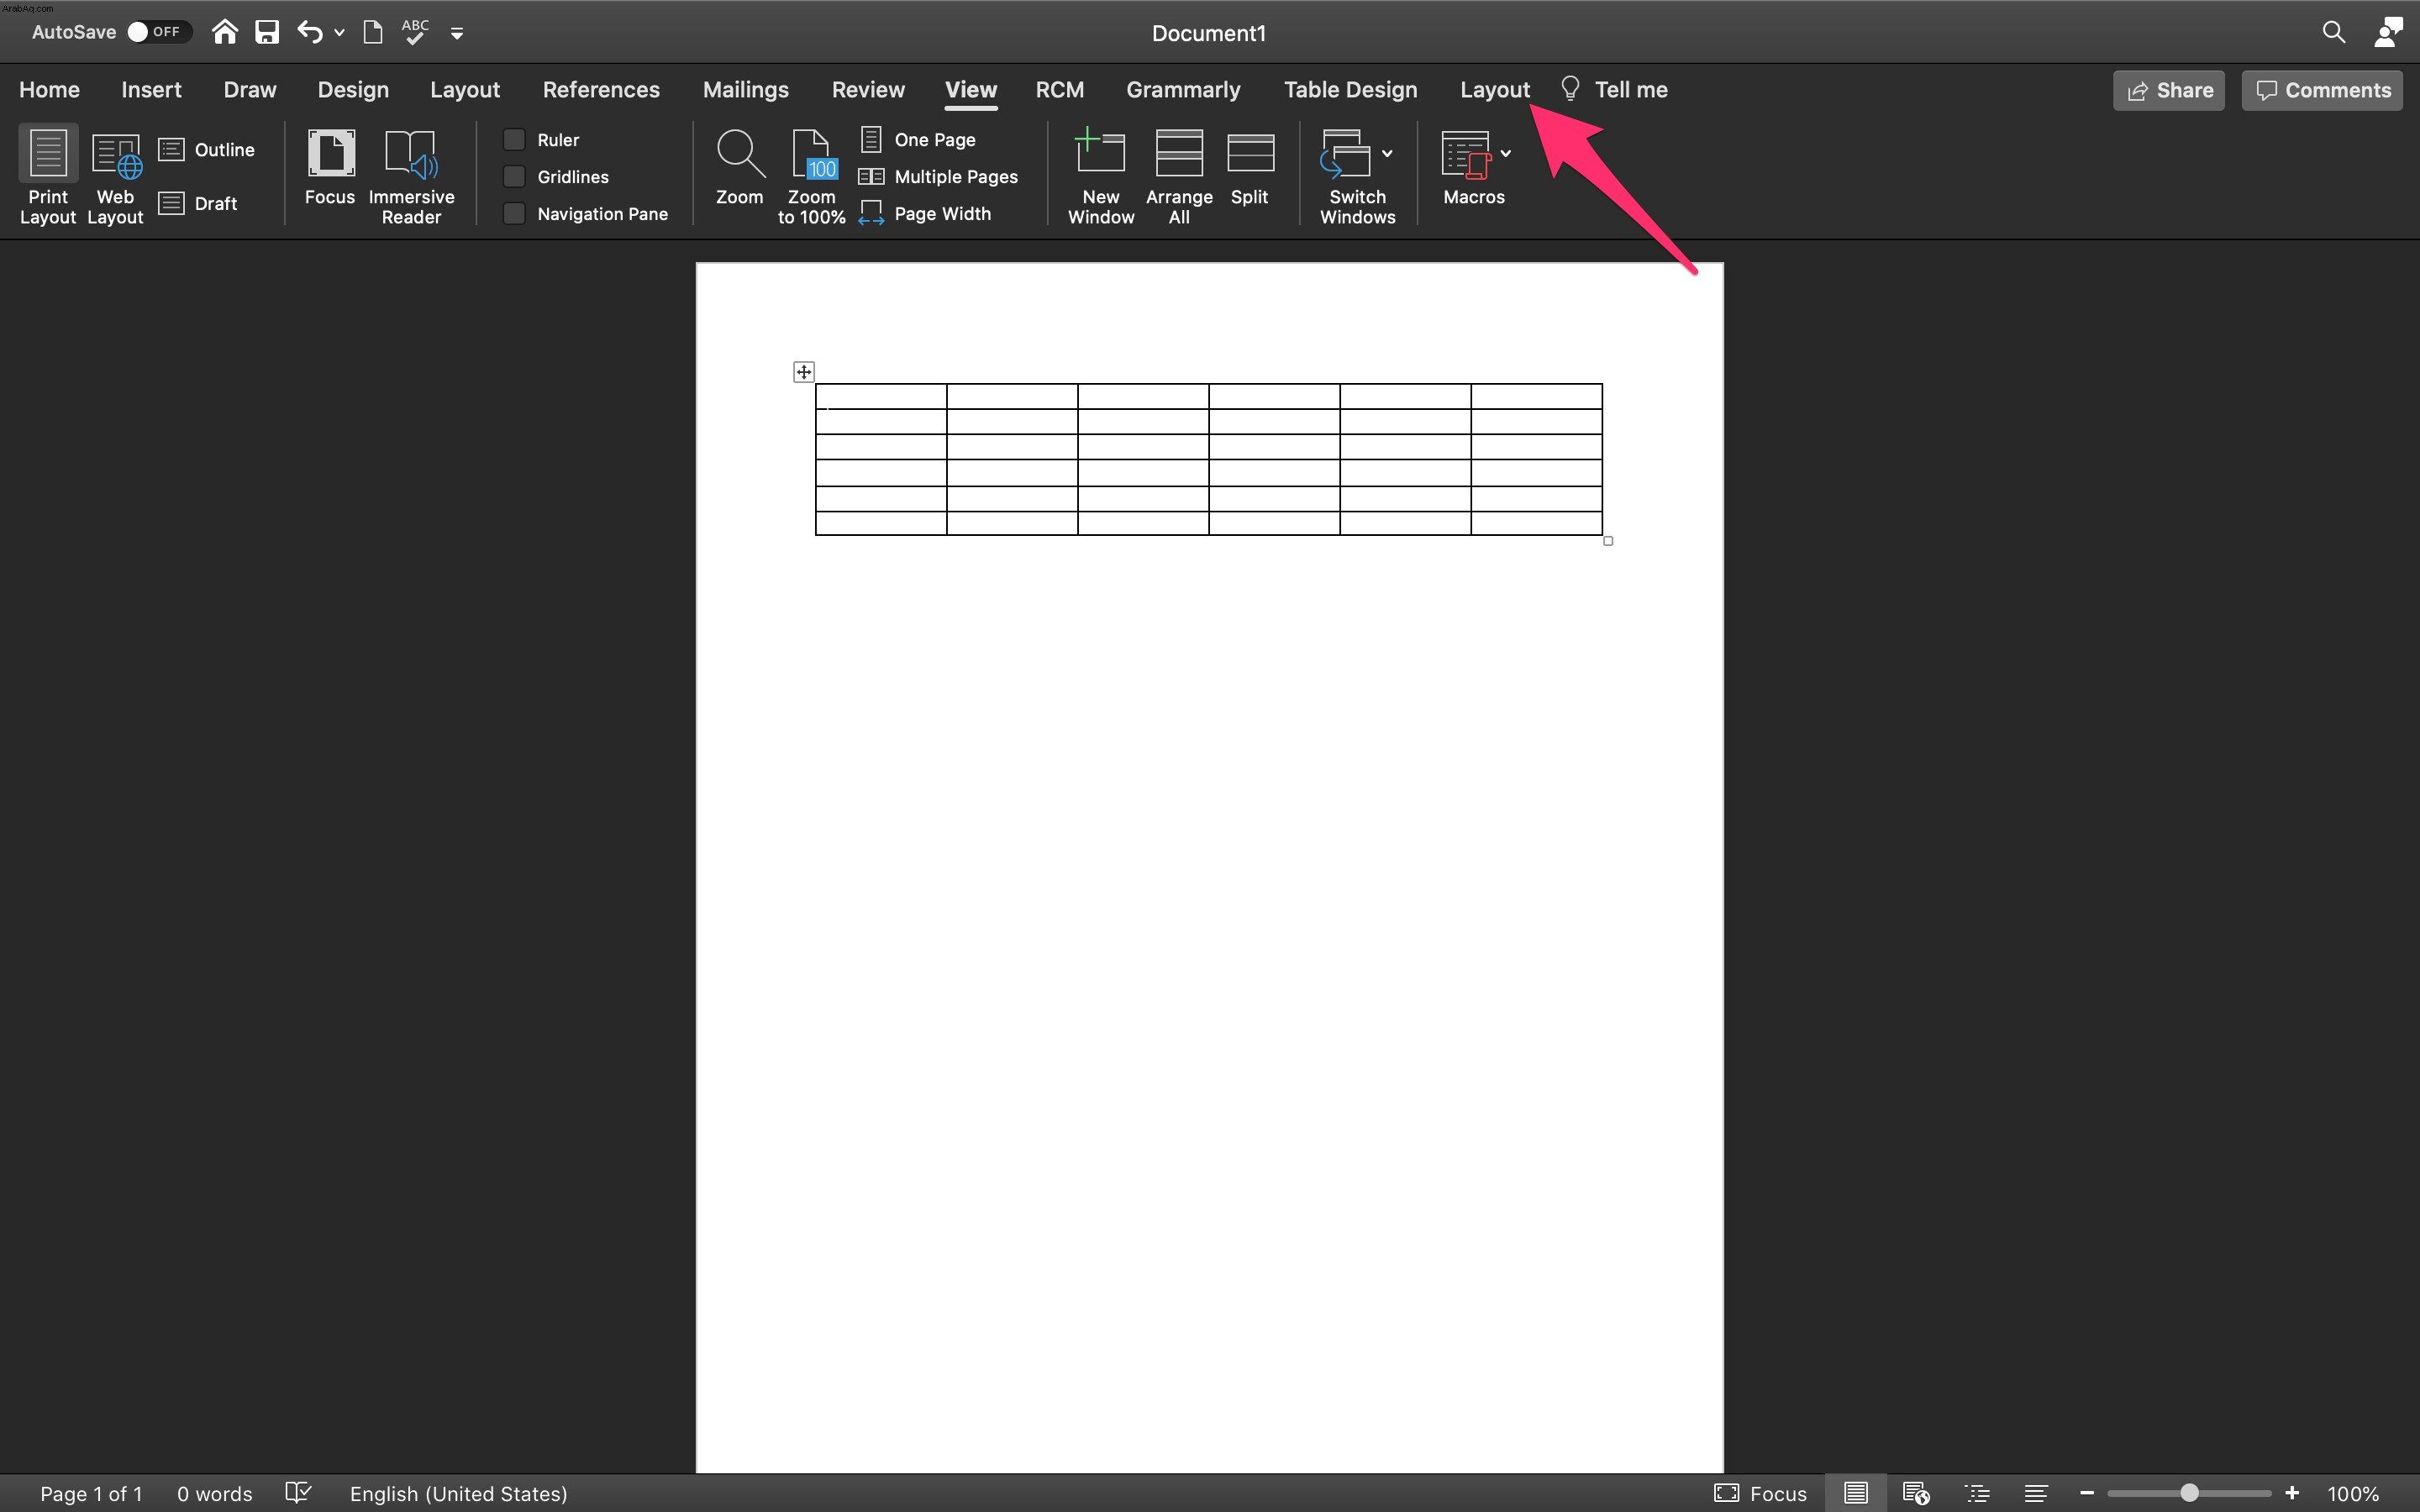The height and width of the screenshot is (1512, 2420).
Task: Open the Table Design tab
Action: pyautogui.click(x=1350, y=89)
